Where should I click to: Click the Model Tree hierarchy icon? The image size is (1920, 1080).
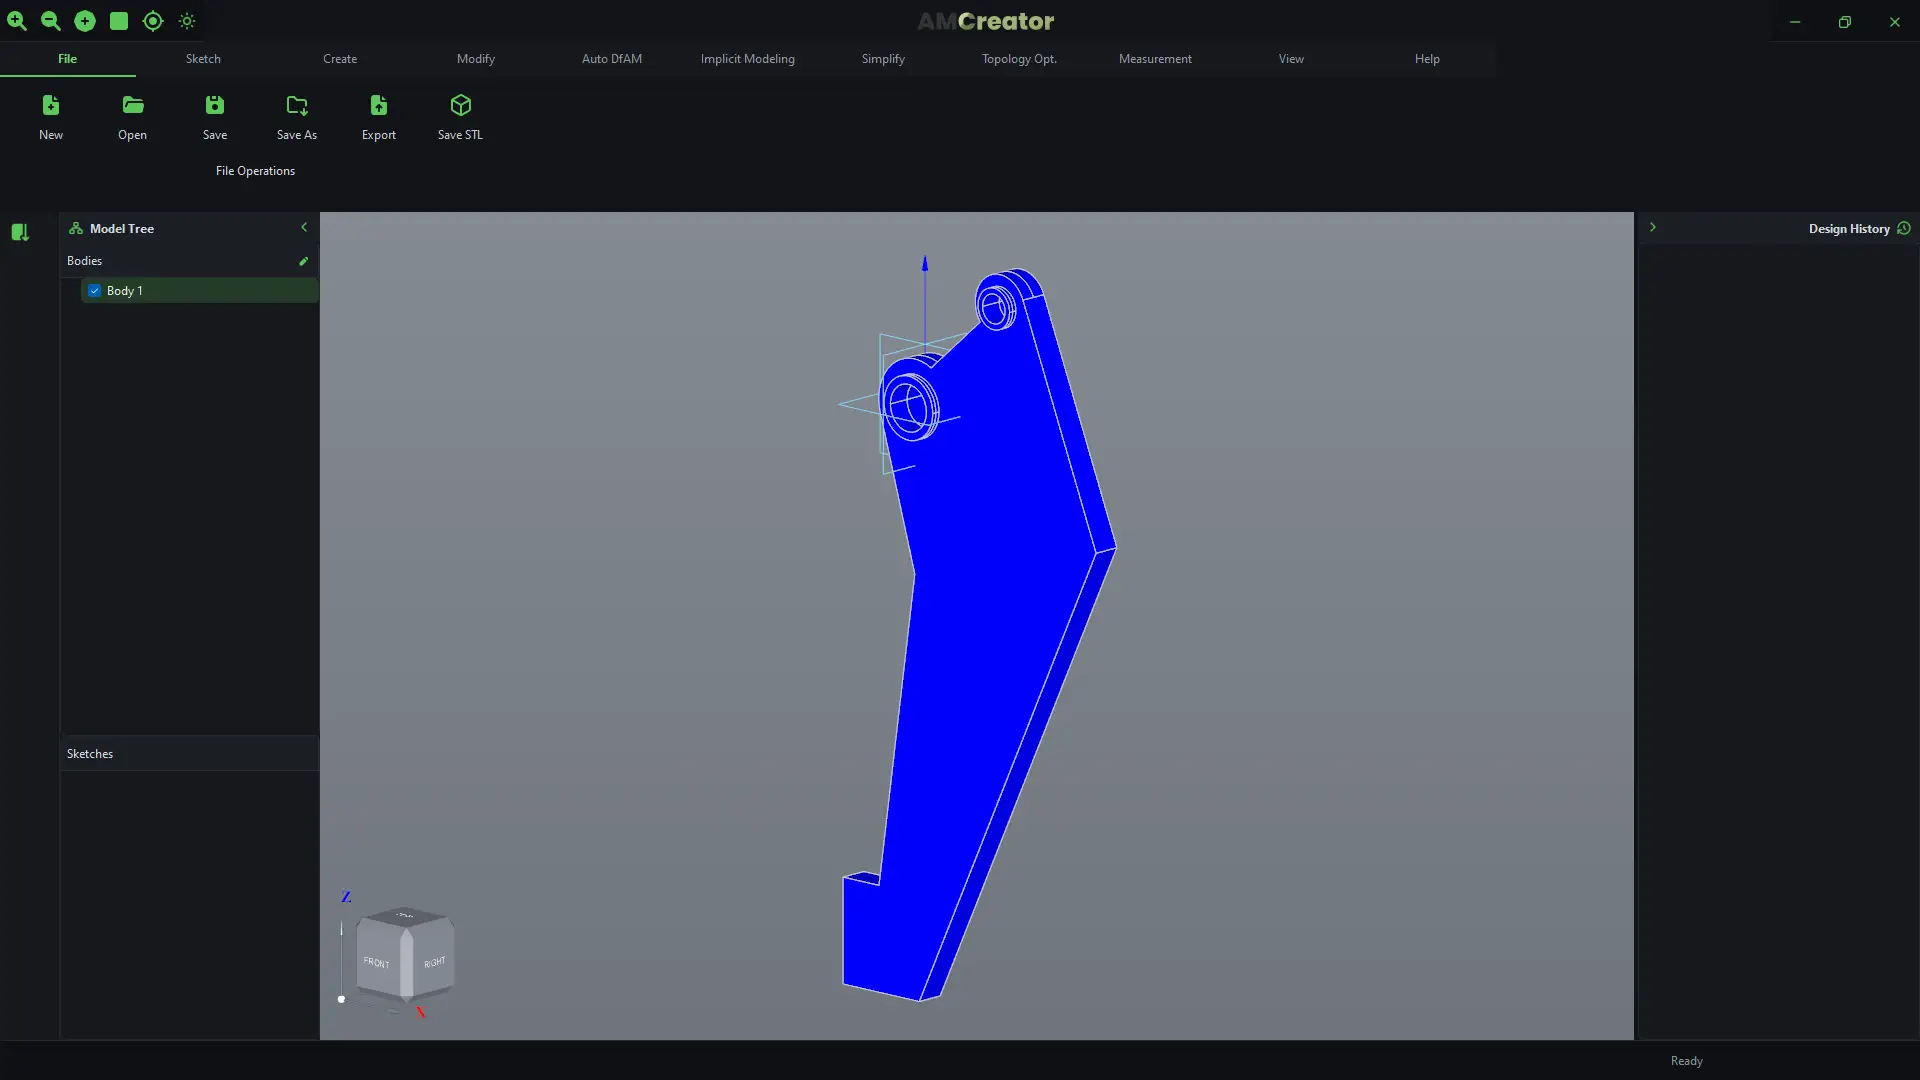click(76, 228)
